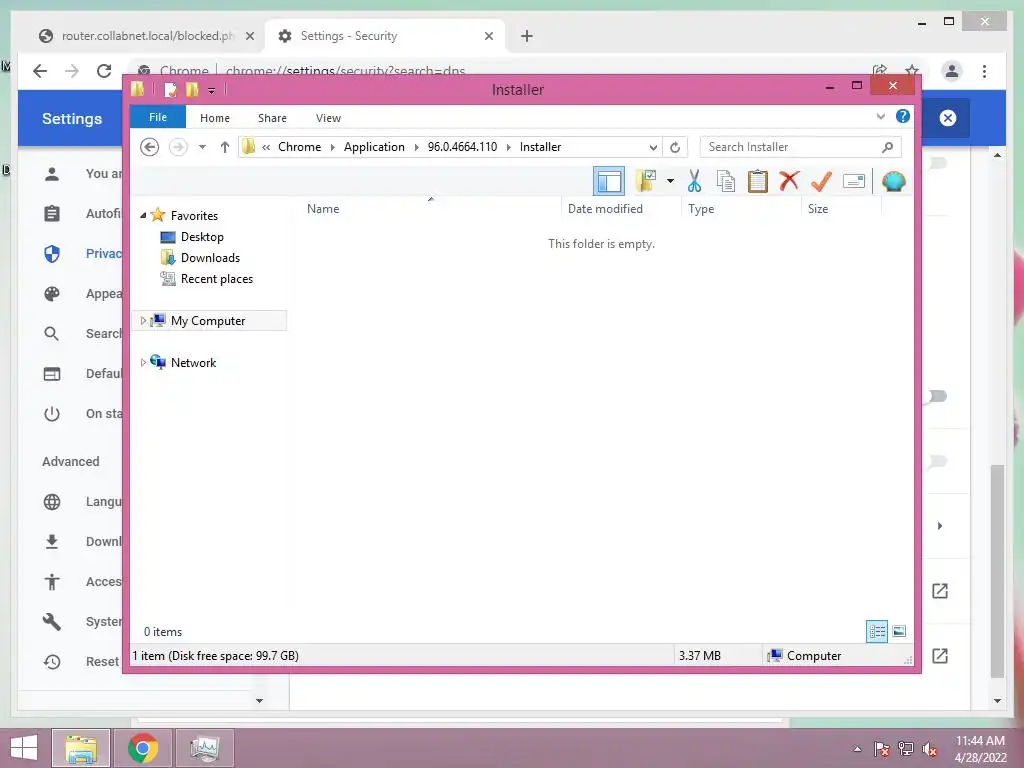Open Chrome three-dot menu

coord(984,71)
